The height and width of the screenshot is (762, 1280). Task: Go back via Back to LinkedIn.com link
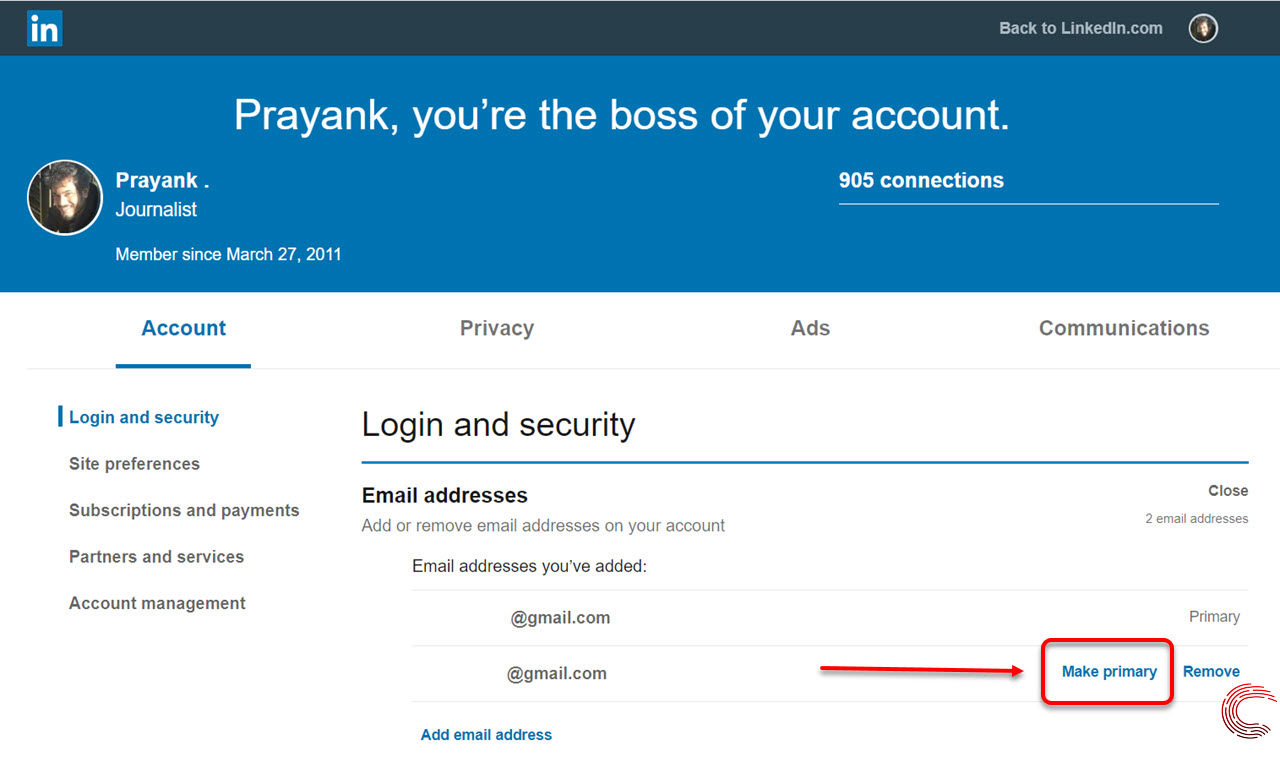point(1081,28)
